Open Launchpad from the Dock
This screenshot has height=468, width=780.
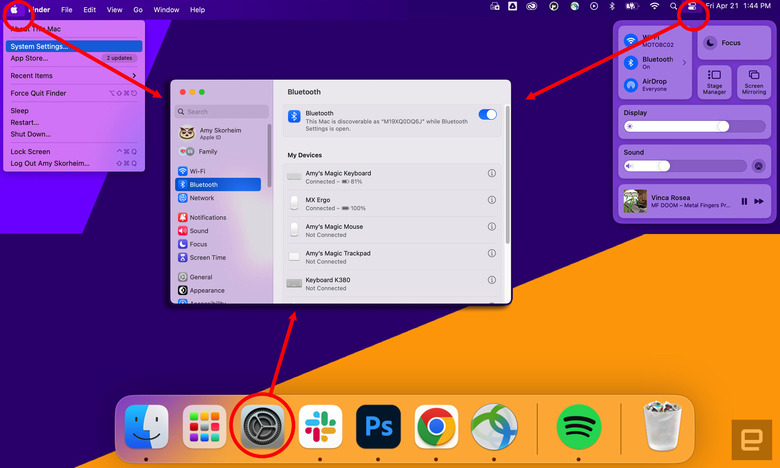(x=204, y=427)
